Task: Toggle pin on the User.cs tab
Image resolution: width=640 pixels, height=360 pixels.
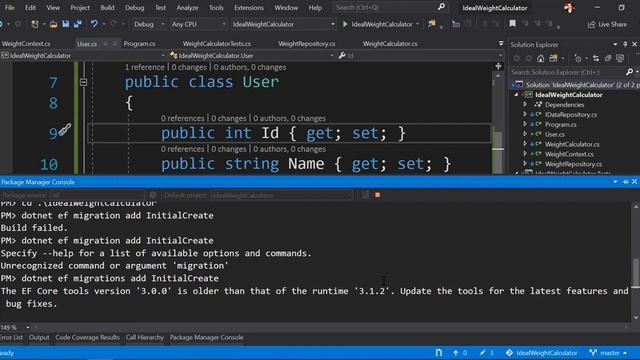Action: coord(105,44)
